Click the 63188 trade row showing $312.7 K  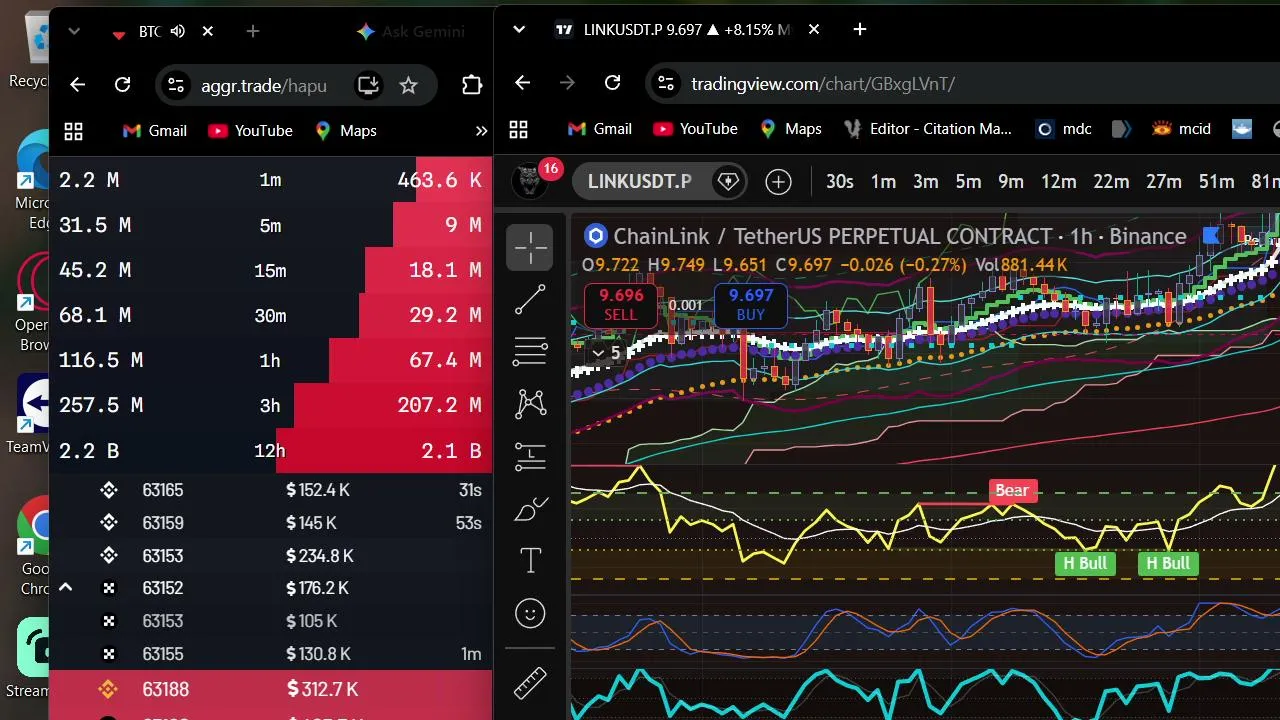click(x=270, y=689)
